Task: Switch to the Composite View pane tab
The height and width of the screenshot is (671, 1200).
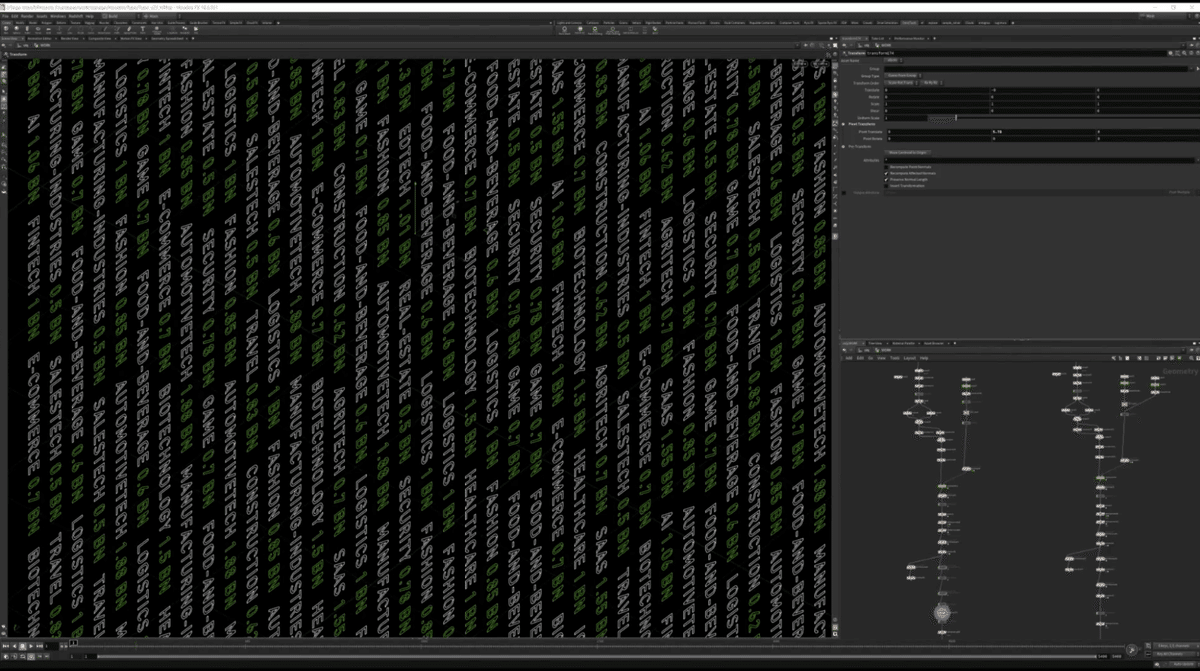Action: coord(100,38)
